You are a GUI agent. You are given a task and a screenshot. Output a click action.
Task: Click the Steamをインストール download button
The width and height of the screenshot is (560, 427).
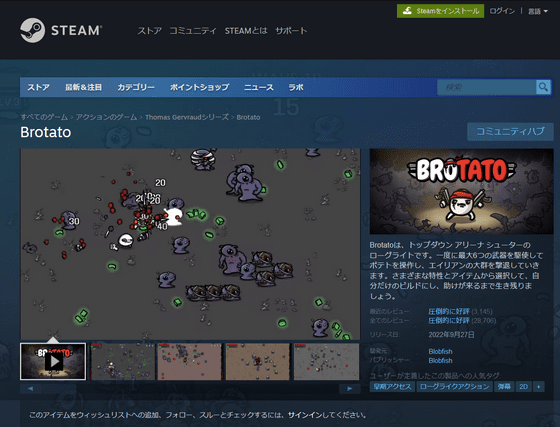click(440, 11)
